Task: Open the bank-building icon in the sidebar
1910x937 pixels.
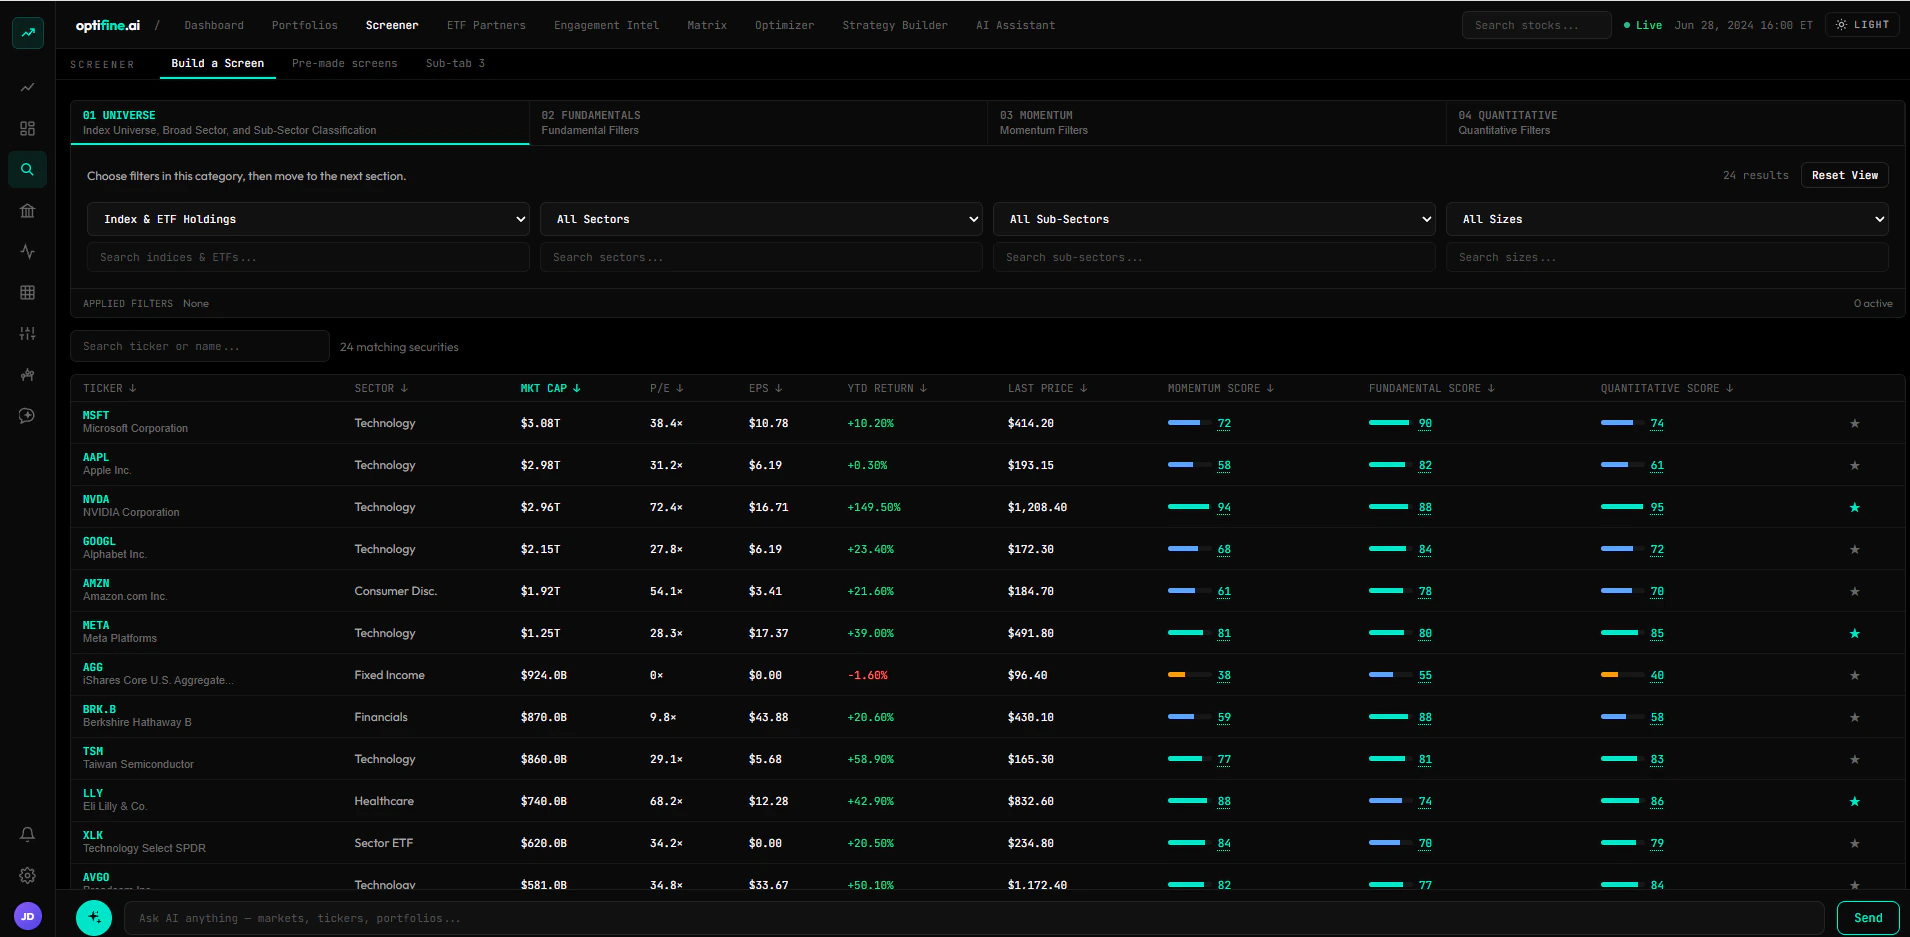Action: point(27,211)
